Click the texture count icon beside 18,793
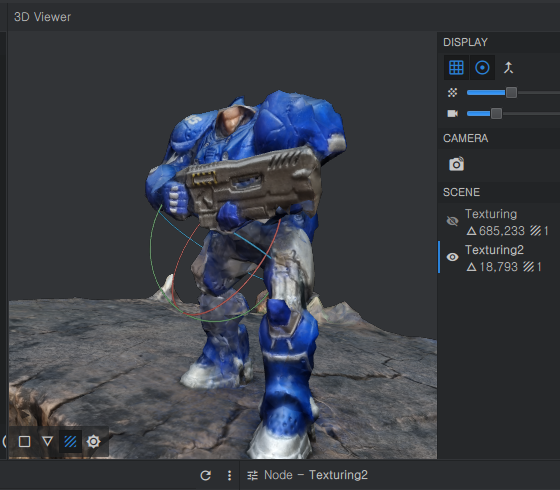The height and width of the screenshot is (490, 560). [528, 266]
